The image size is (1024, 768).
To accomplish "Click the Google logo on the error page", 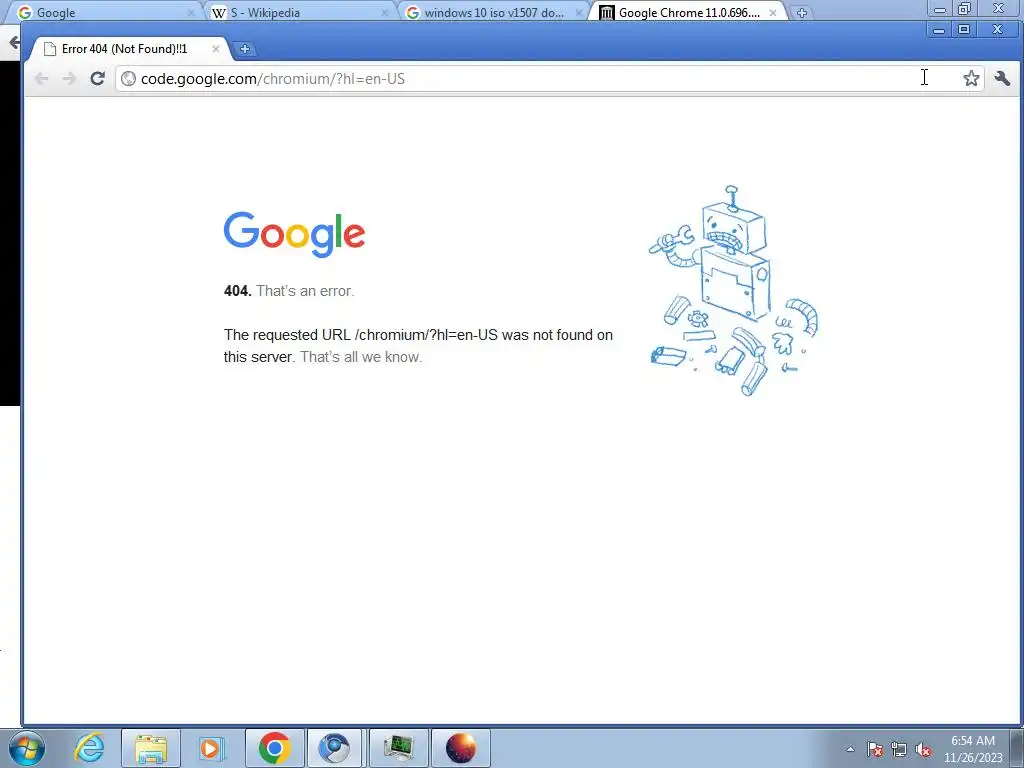I will pyautogui.click(x=295, y=234).
